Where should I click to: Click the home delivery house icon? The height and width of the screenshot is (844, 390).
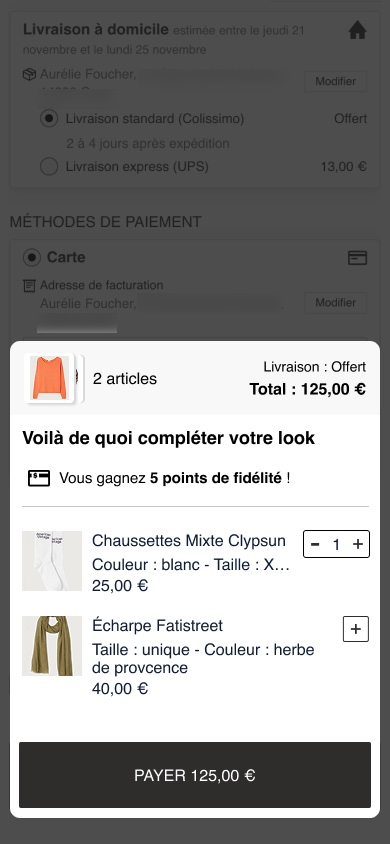tap(357, 31)
